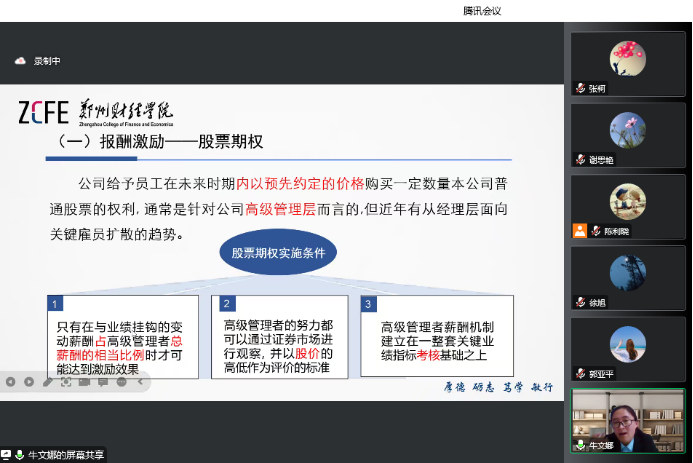693x463 pixels.
Task: Click 徐旭's muted microphone icon
Action: tap(580, 302)
